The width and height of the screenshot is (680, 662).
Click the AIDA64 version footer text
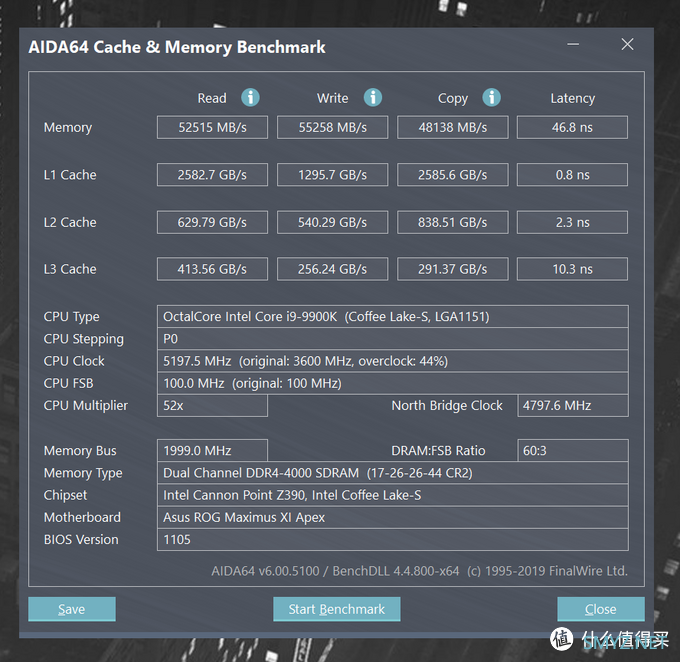click(419, 571)
